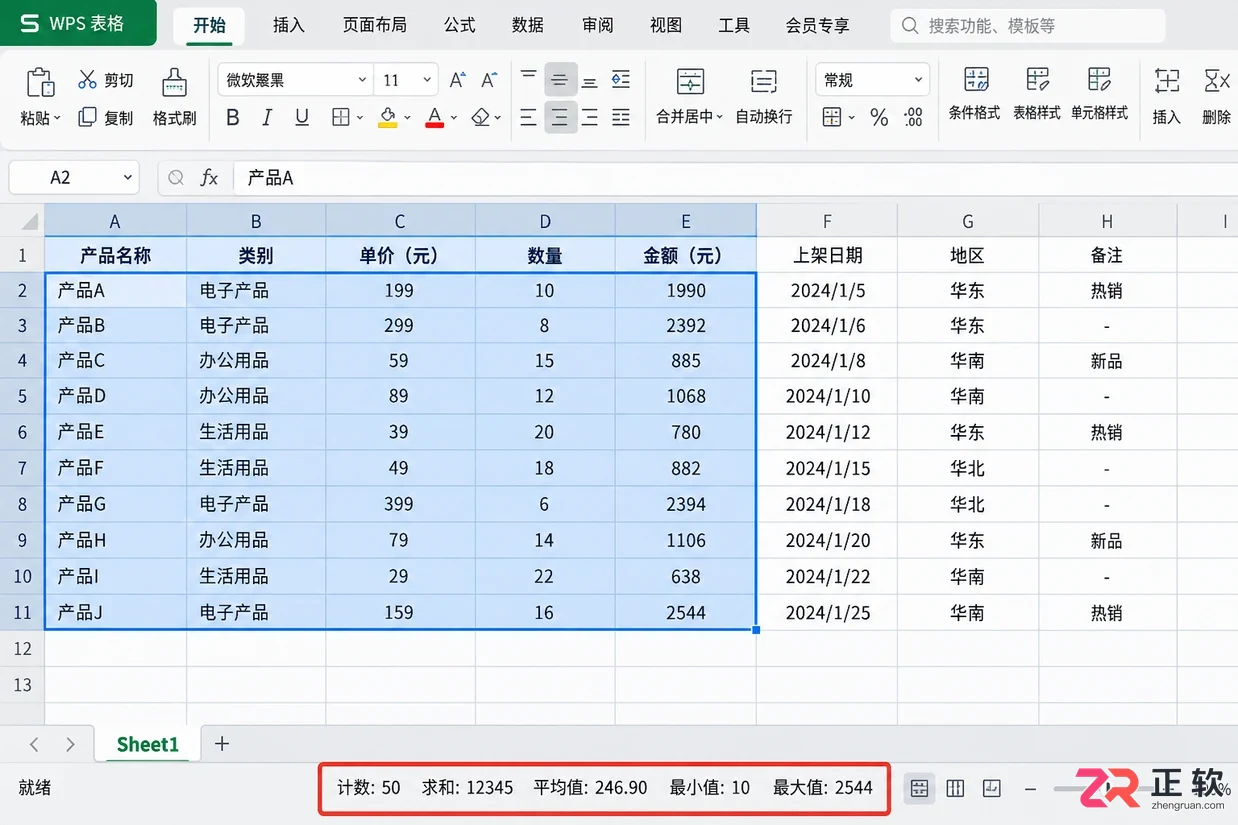The height and width of the screenshot is (825, 1238).
Task: Apply the red font color A
Action: point(434,118)
